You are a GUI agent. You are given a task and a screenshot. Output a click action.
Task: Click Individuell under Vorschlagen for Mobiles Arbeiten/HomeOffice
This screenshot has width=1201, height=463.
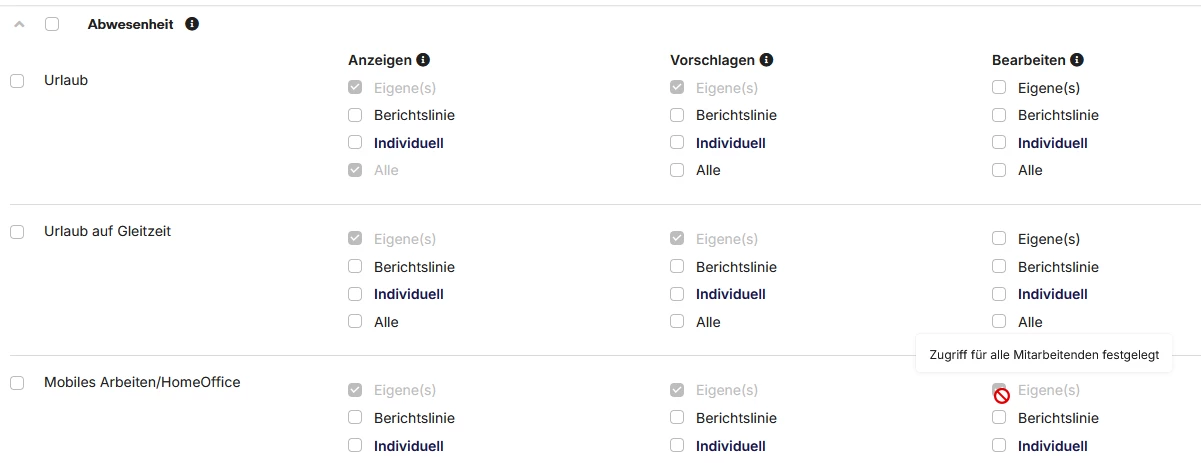730,446
